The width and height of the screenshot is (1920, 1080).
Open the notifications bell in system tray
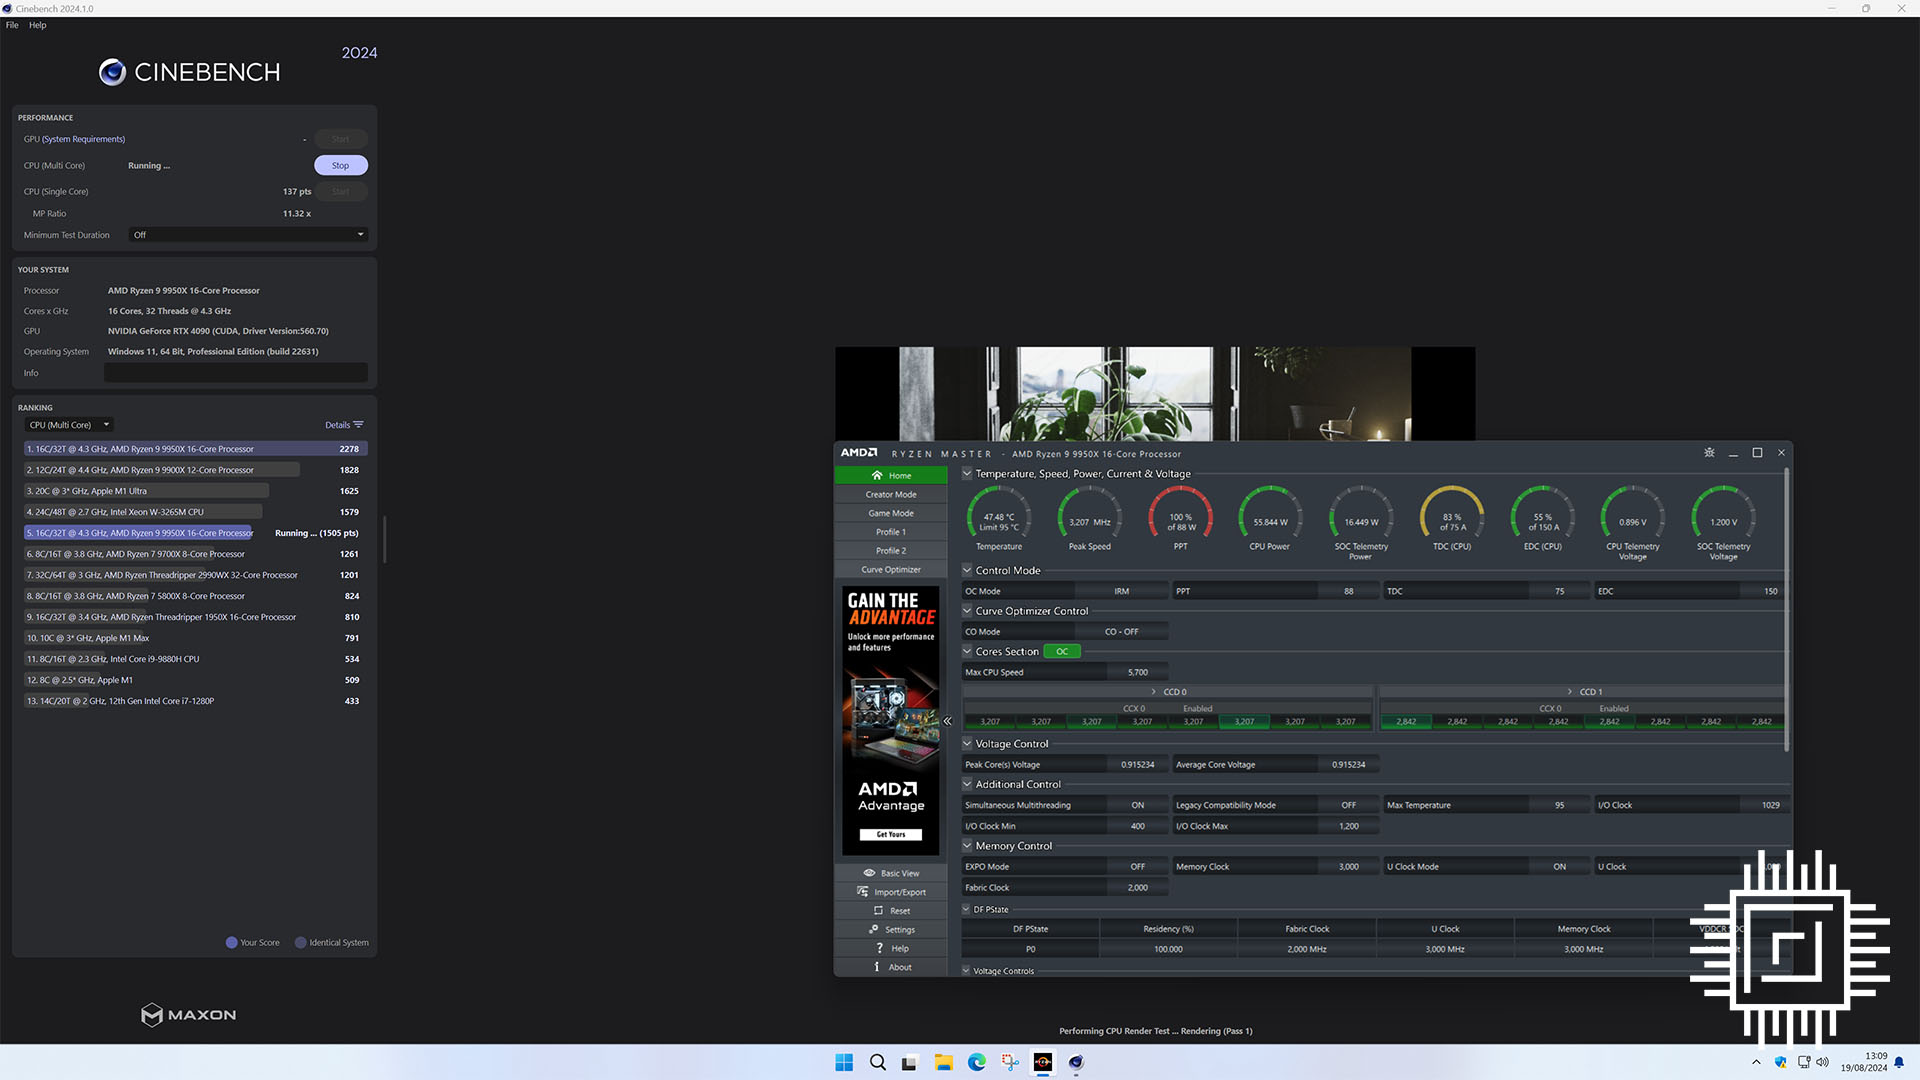coord(1899,1062)
